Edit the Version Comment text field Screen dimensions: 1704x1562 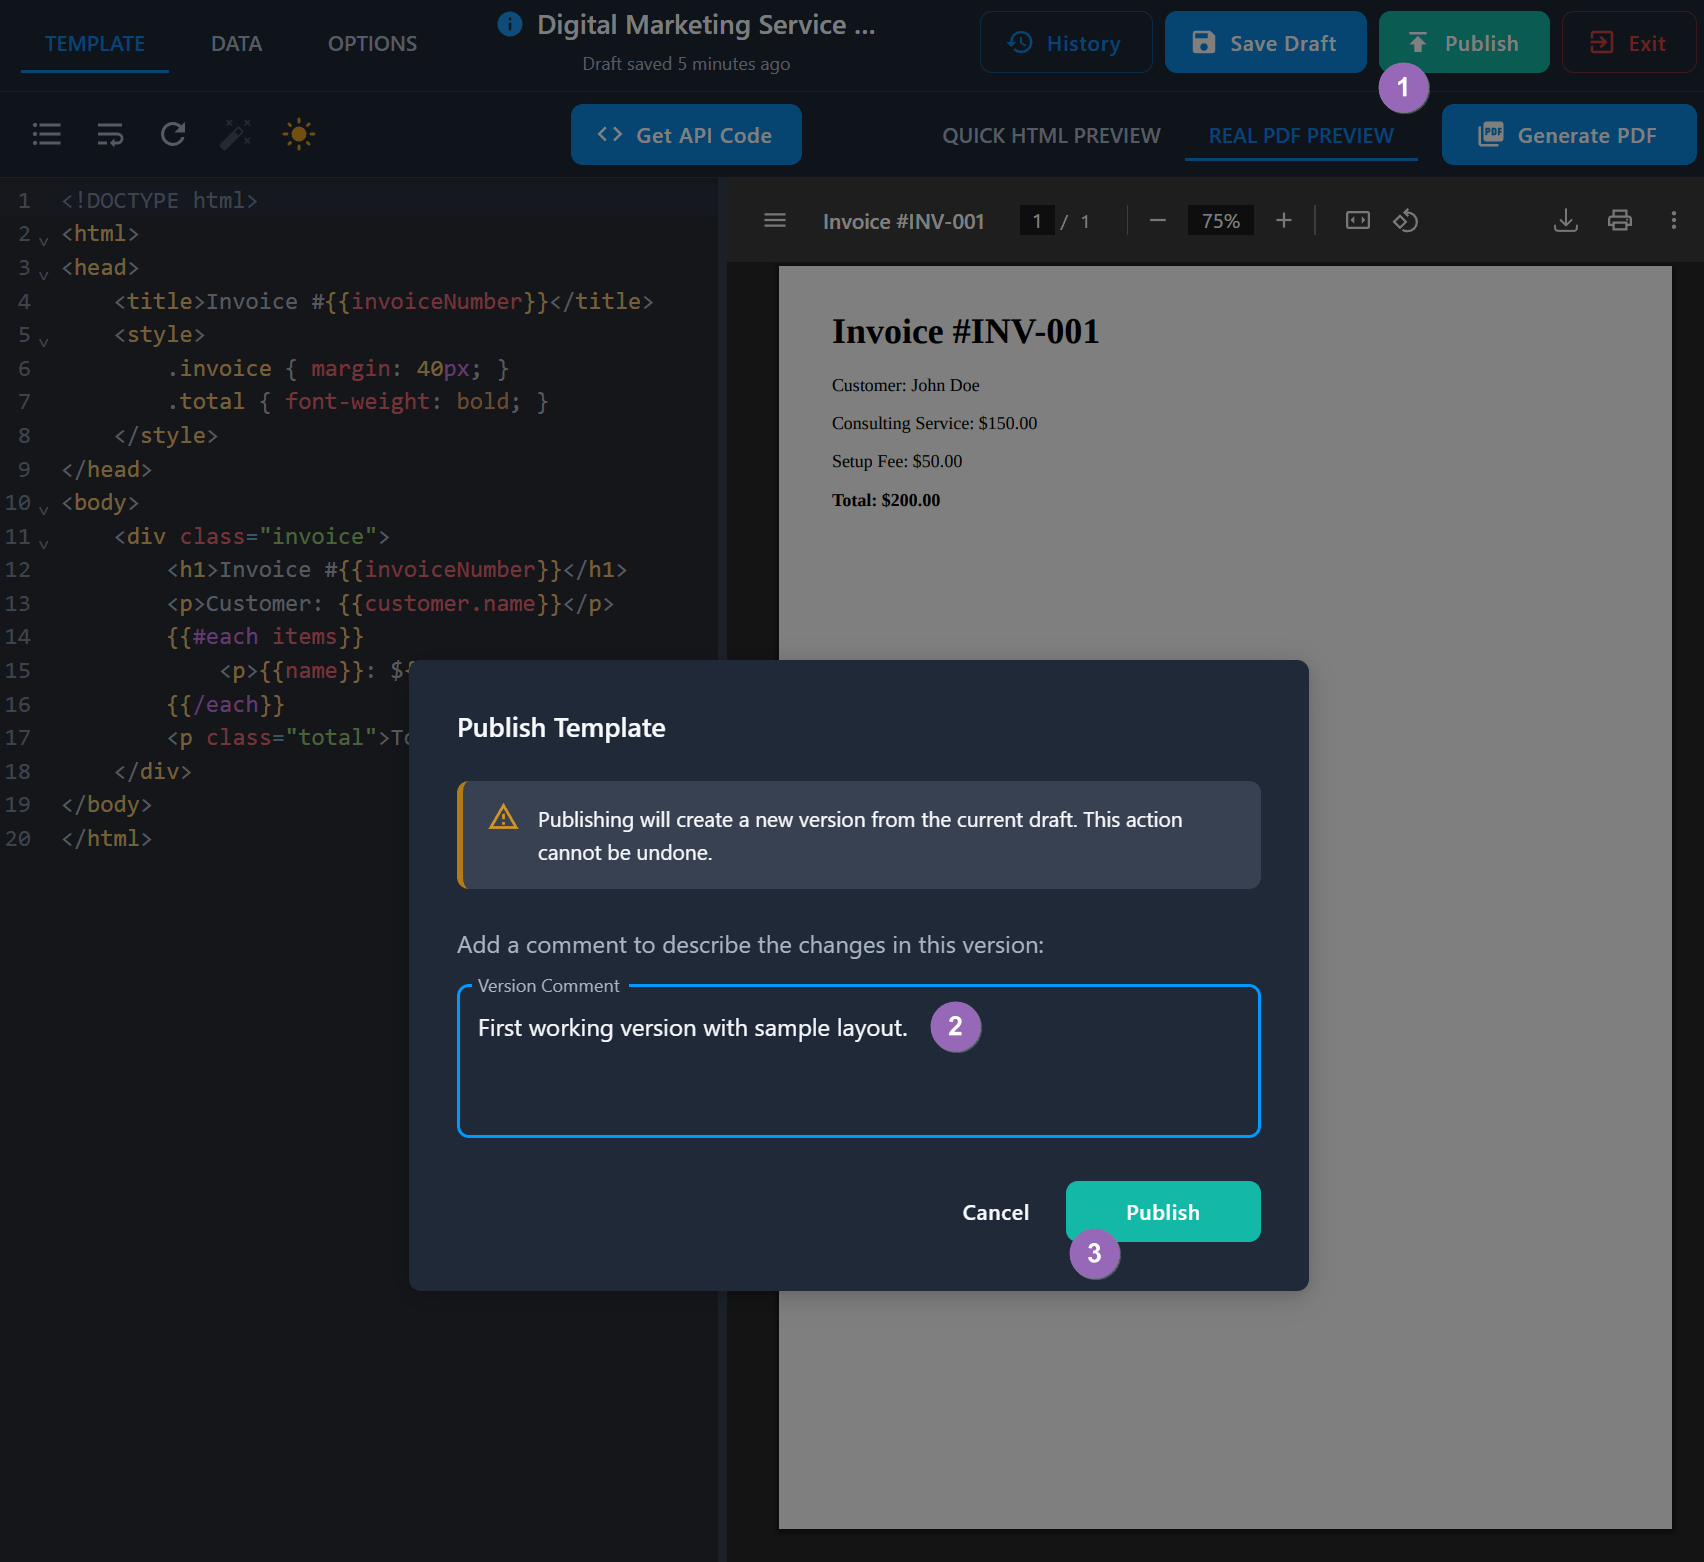coord(860,1060)
